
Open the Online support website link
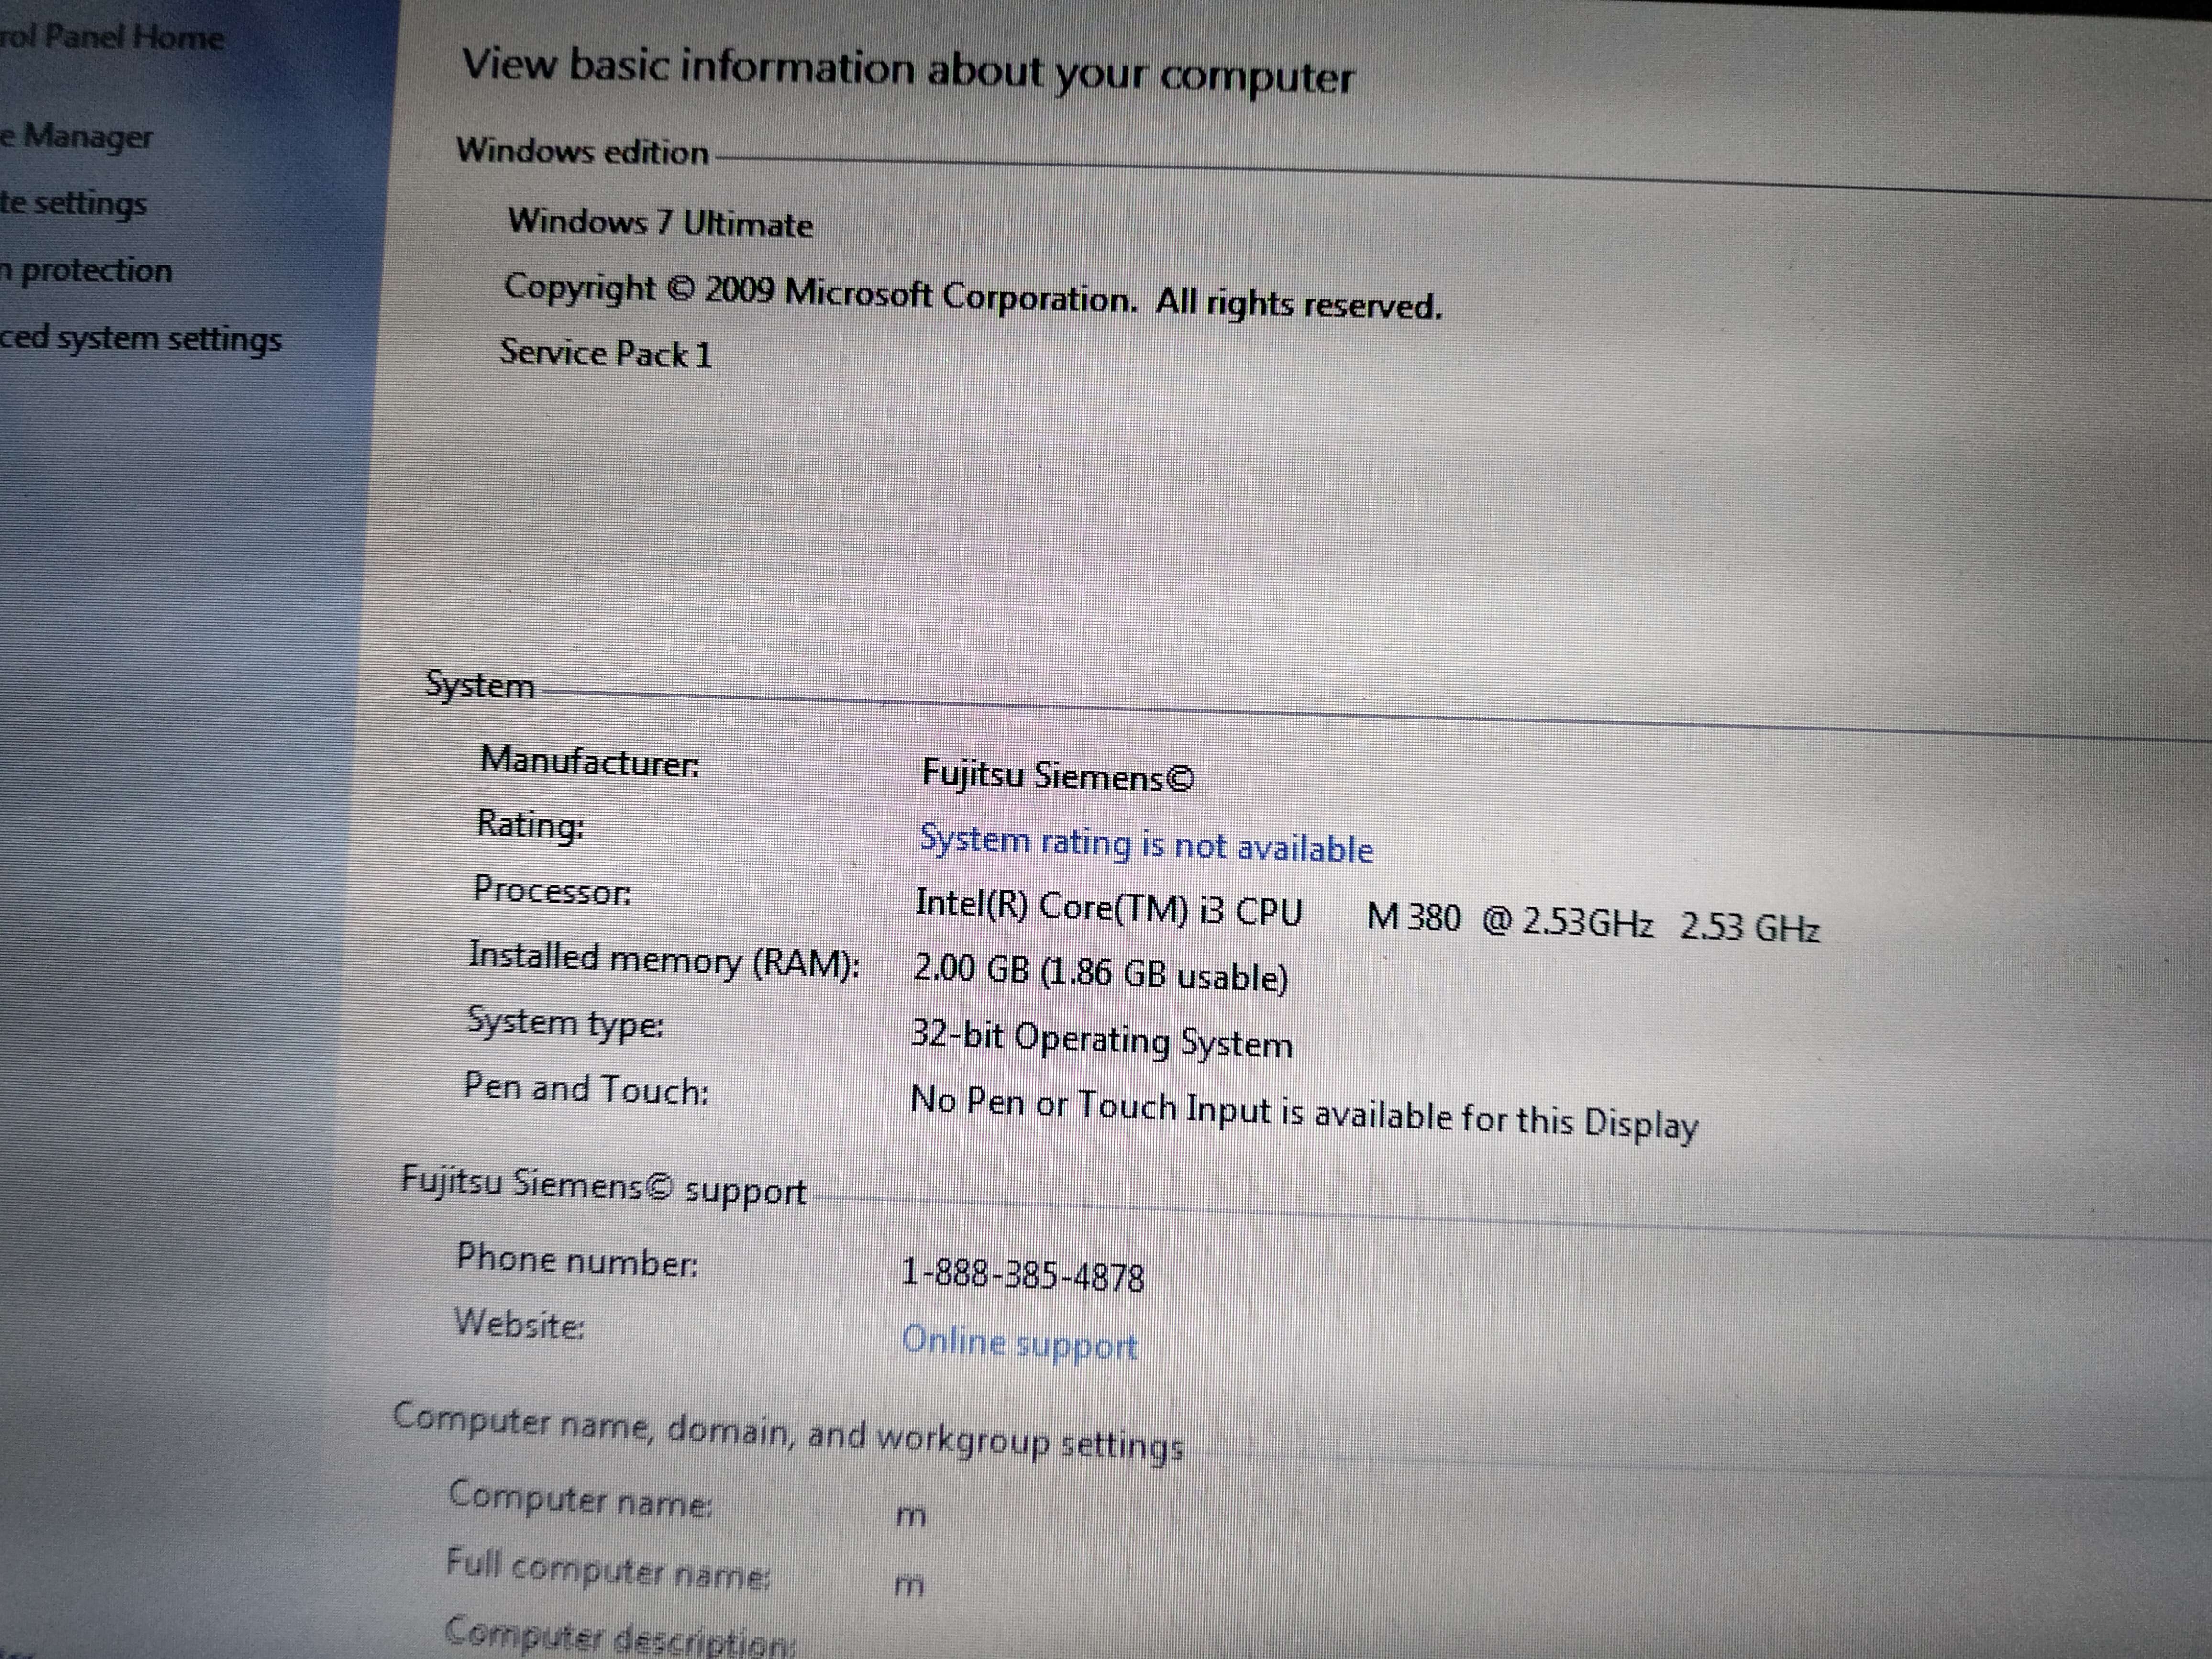click(1020, 1343)
